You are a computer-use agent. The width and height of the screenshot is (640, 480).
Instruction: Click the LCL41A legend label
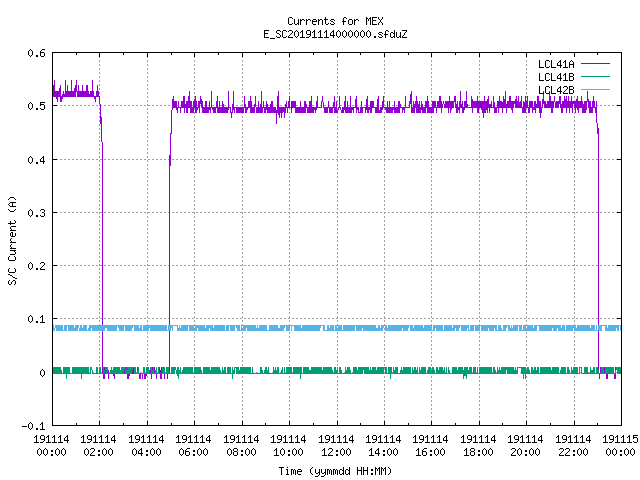coord(556,64)
